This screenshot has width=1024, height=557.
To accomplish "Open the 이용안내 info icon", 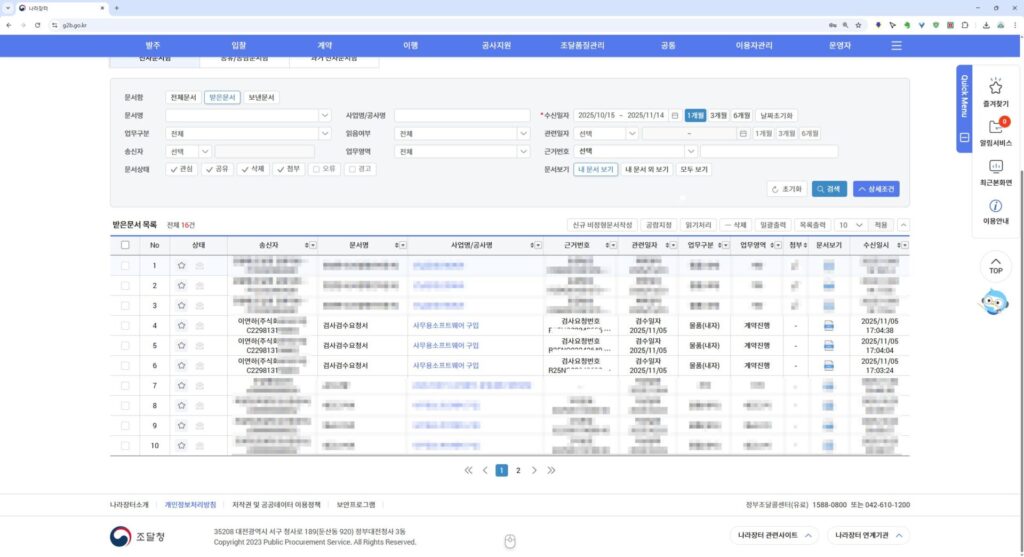I will (995, 206).
